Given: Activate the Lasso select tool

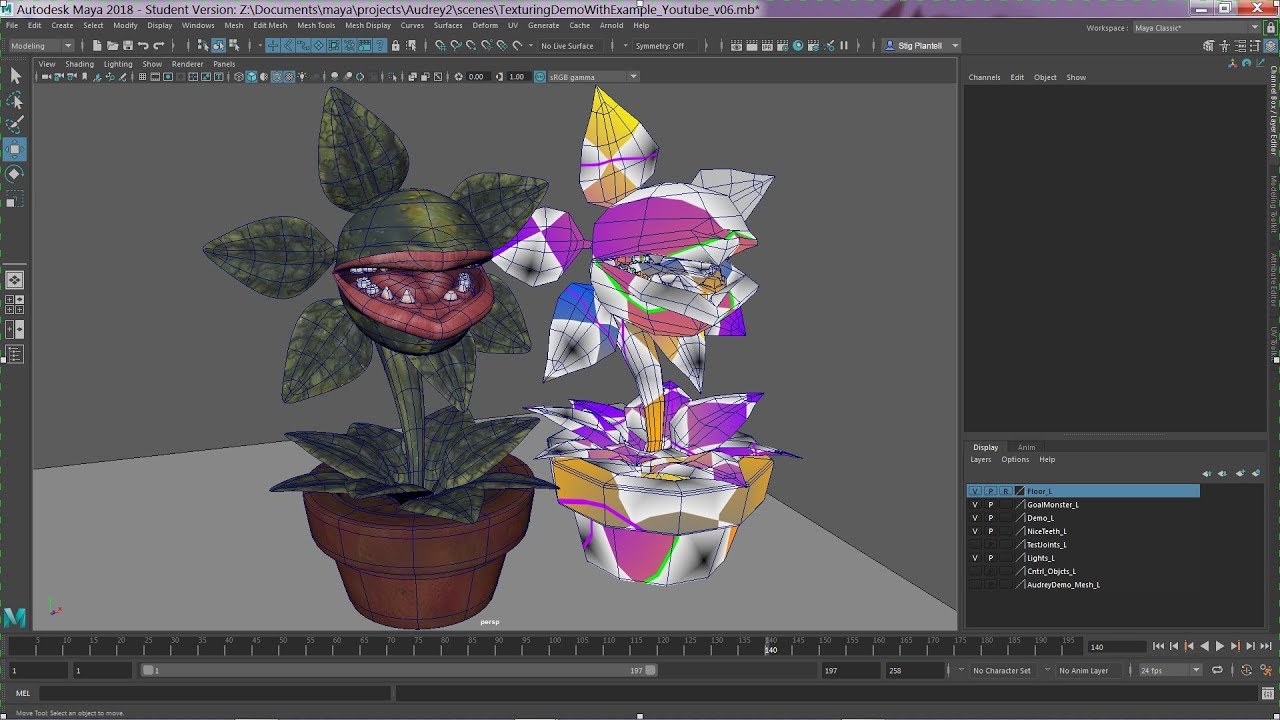Looking at the screenshot, I should tap(15, 101).
